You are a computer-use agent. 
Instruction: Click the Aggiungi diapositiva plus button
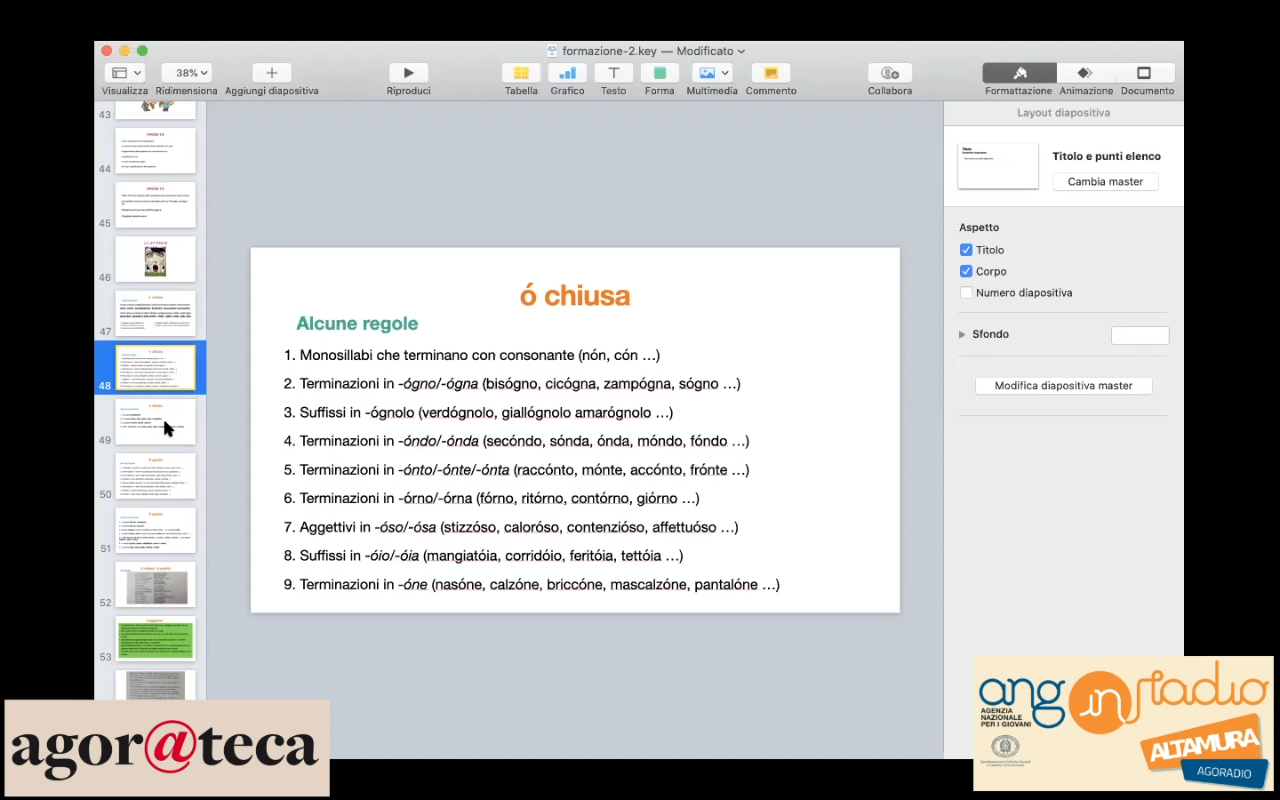point(271,73)
